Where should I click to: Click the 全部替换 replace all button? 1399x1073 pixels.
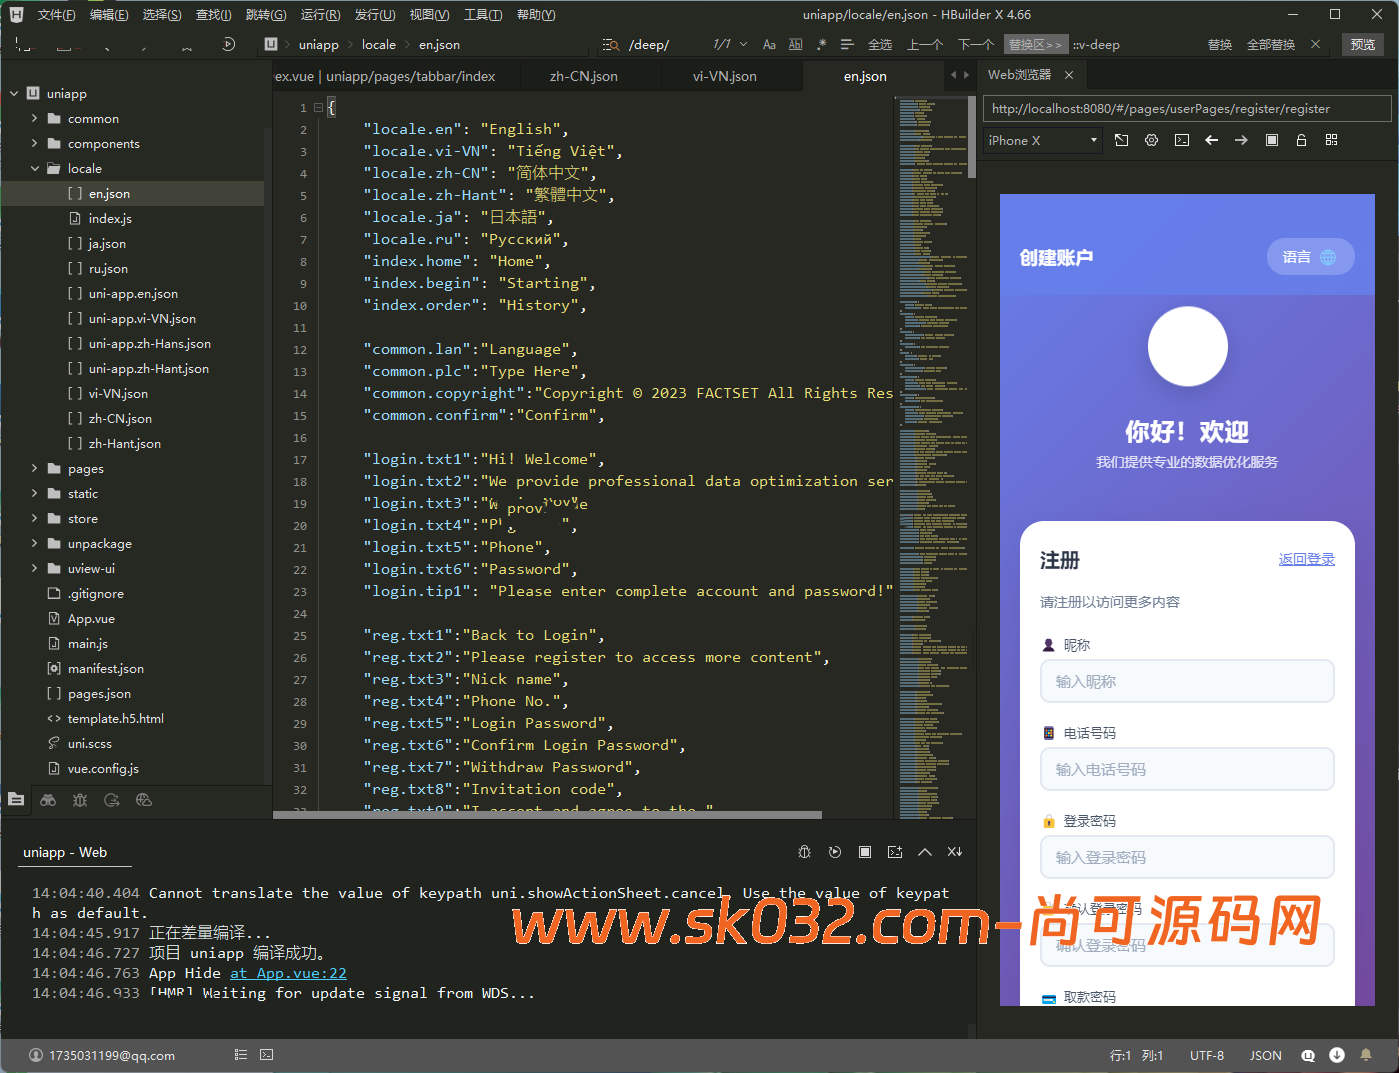pyautogui.click(x=1270, y=45)
